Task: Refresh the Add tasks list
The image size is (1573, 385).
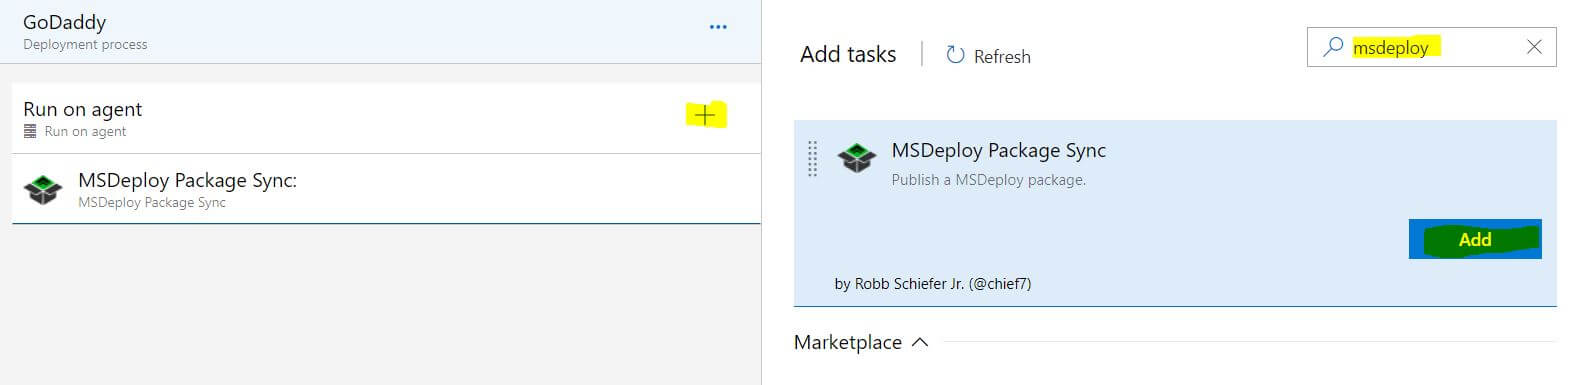Action: (988, 56)
